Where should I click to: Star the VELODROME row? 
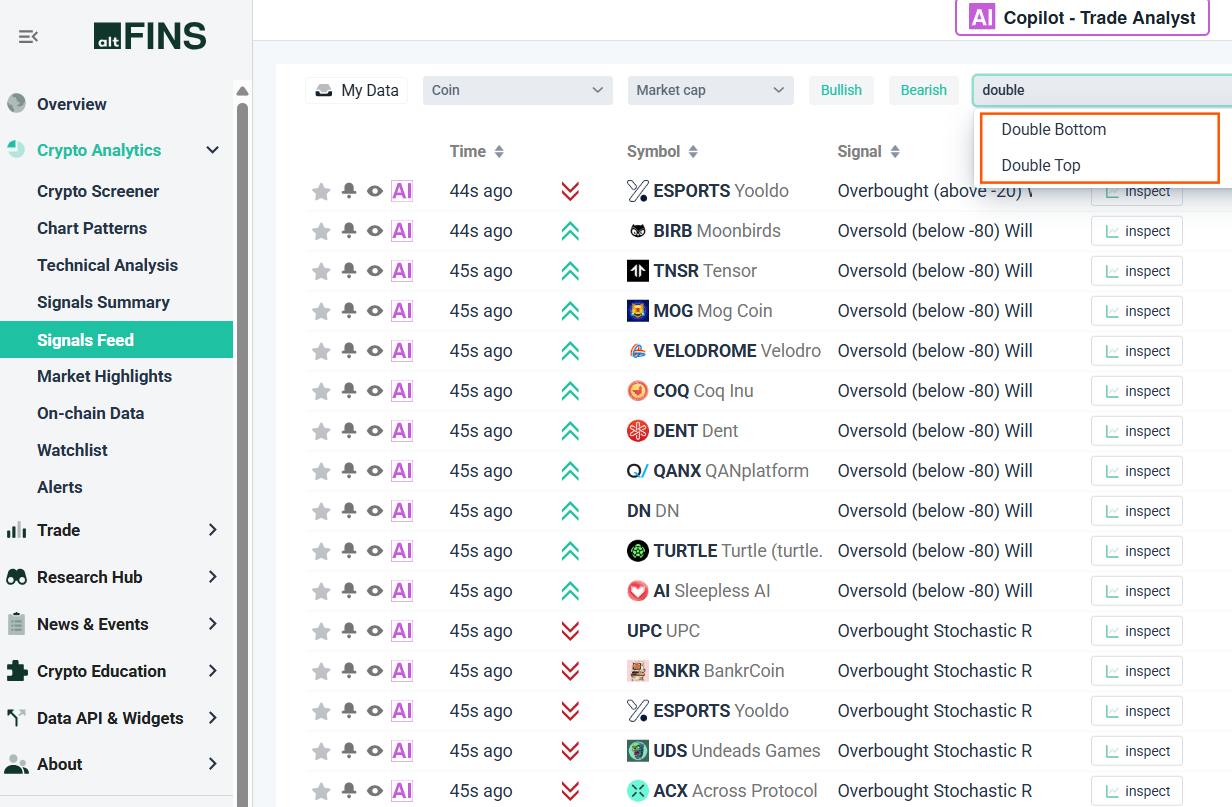click(321, 351)
